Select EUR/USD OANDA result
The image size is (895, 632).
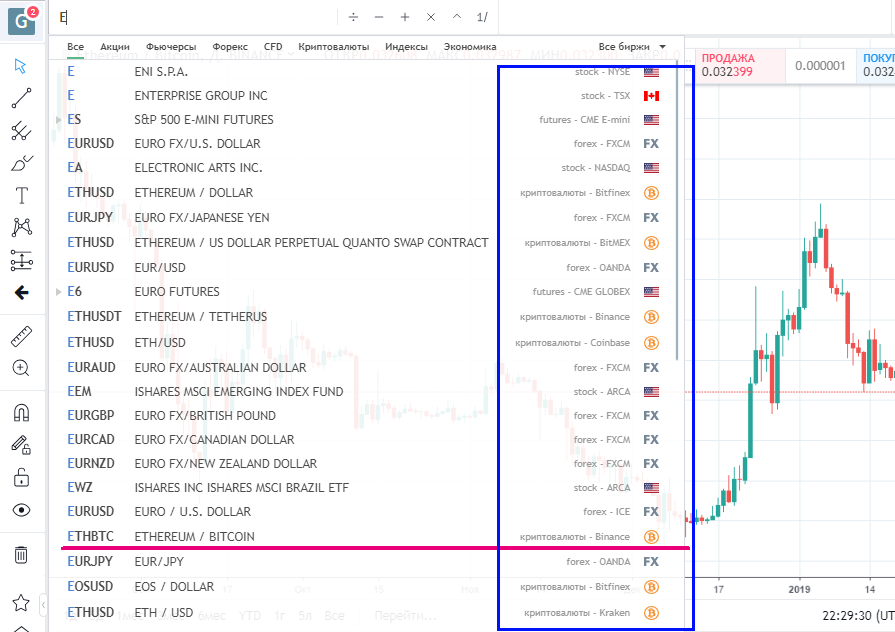[x=365, y=268]
